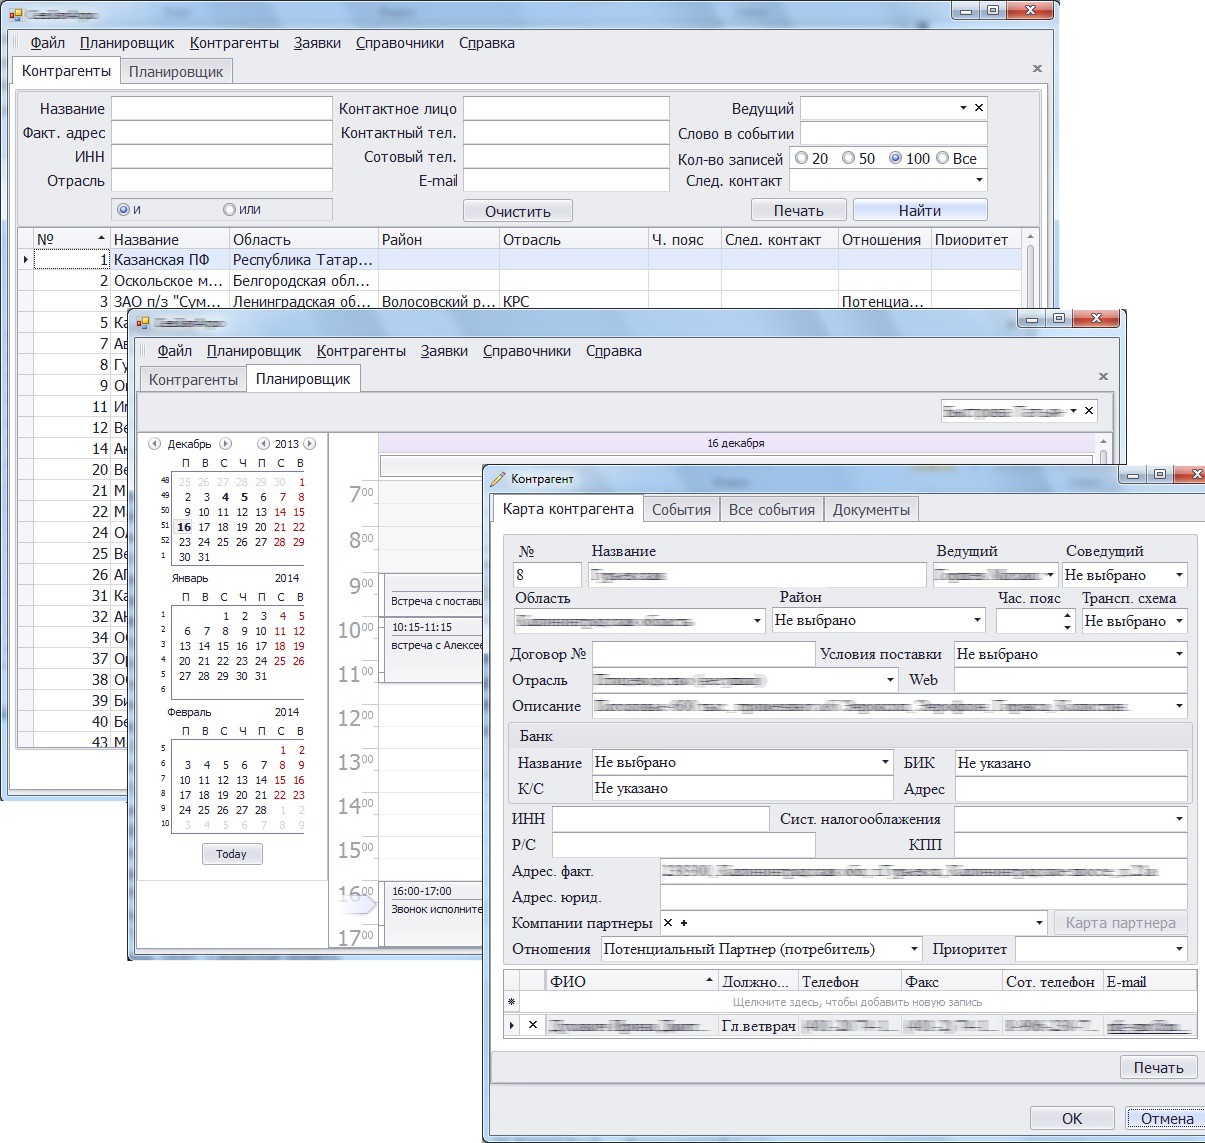Open the Условия поставки dropdown

1179,654
